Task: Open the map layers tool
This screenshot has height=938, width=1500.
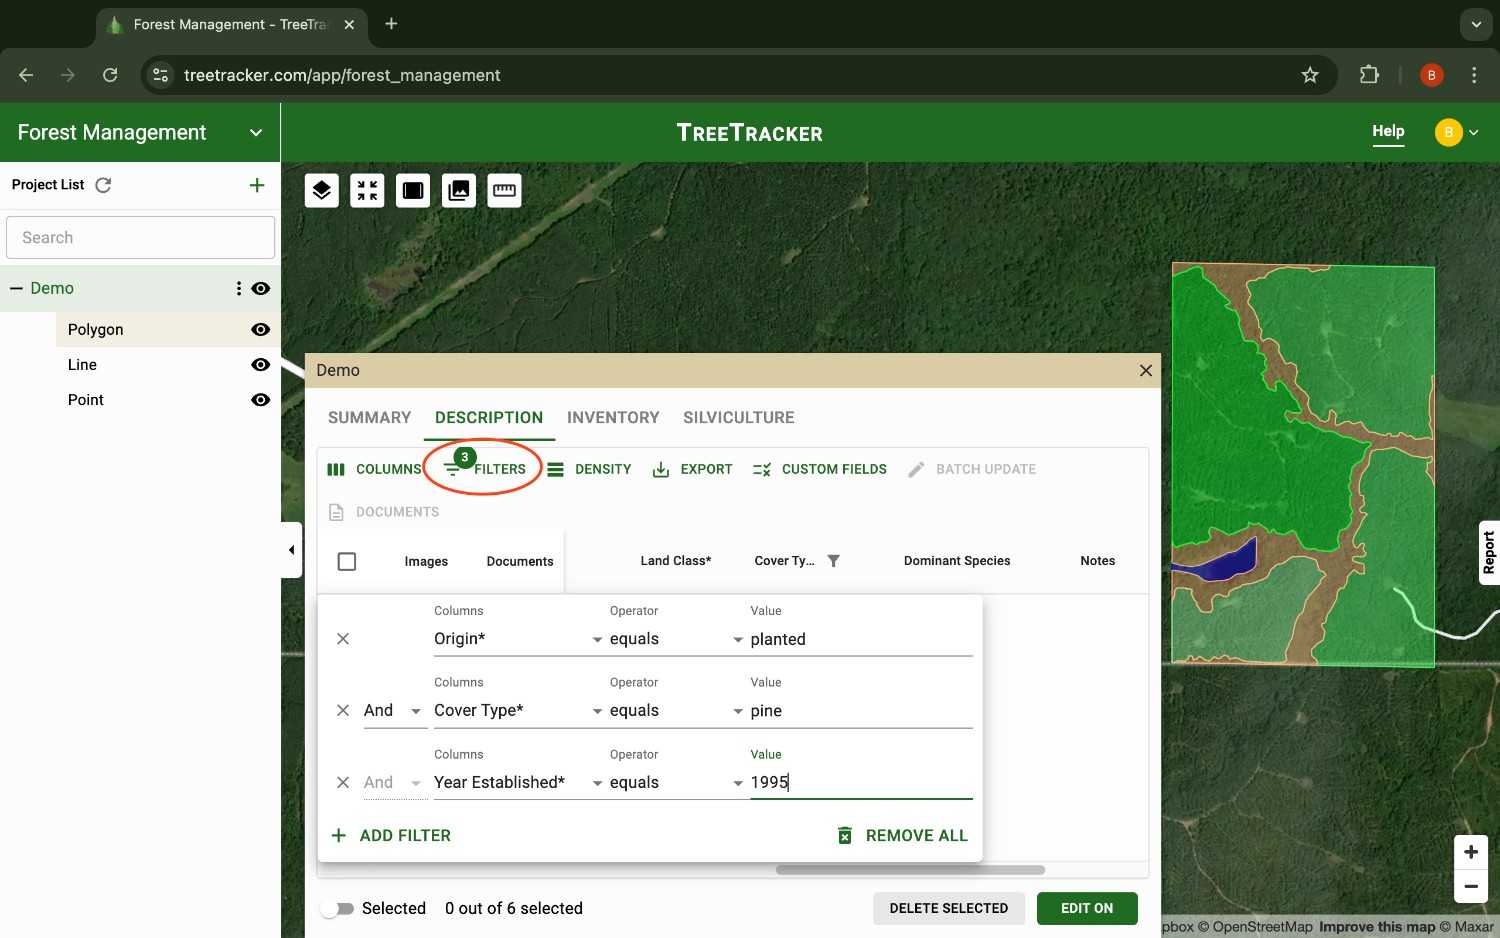Action: [321, 190]
